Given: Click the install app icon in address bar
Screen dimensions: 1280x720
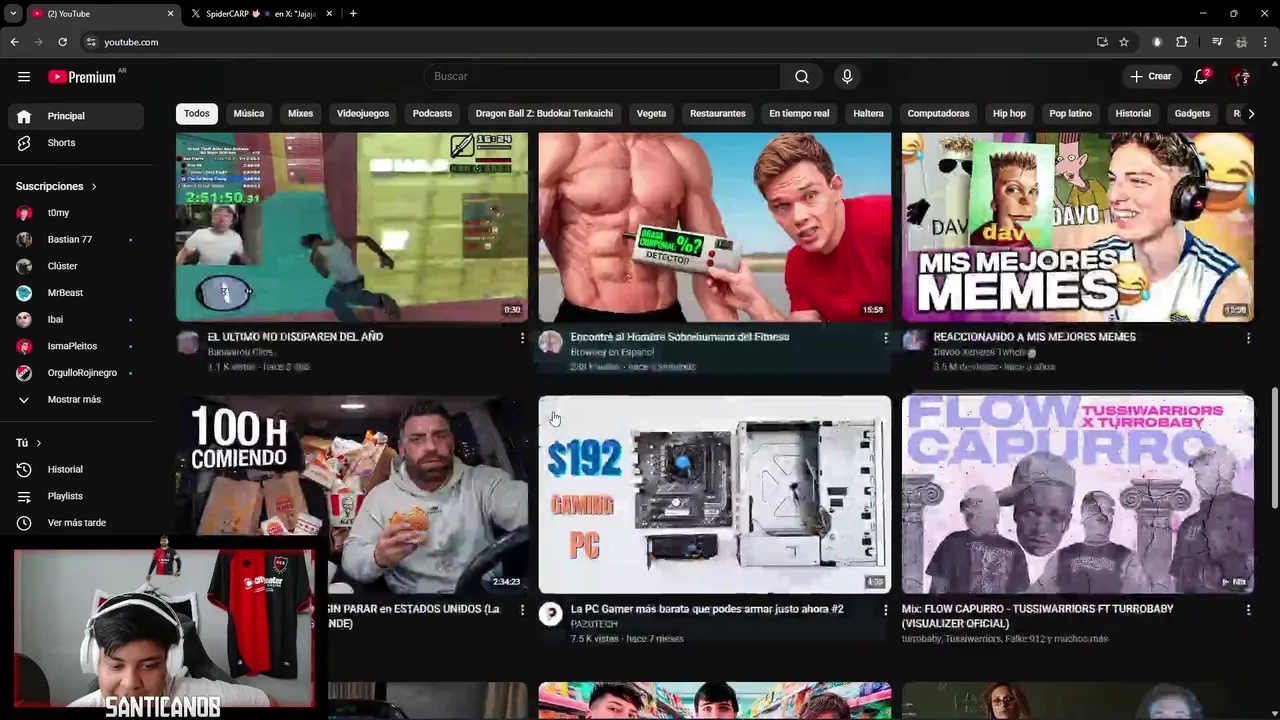Looking at the screenshot, I should coord(1102,42).
